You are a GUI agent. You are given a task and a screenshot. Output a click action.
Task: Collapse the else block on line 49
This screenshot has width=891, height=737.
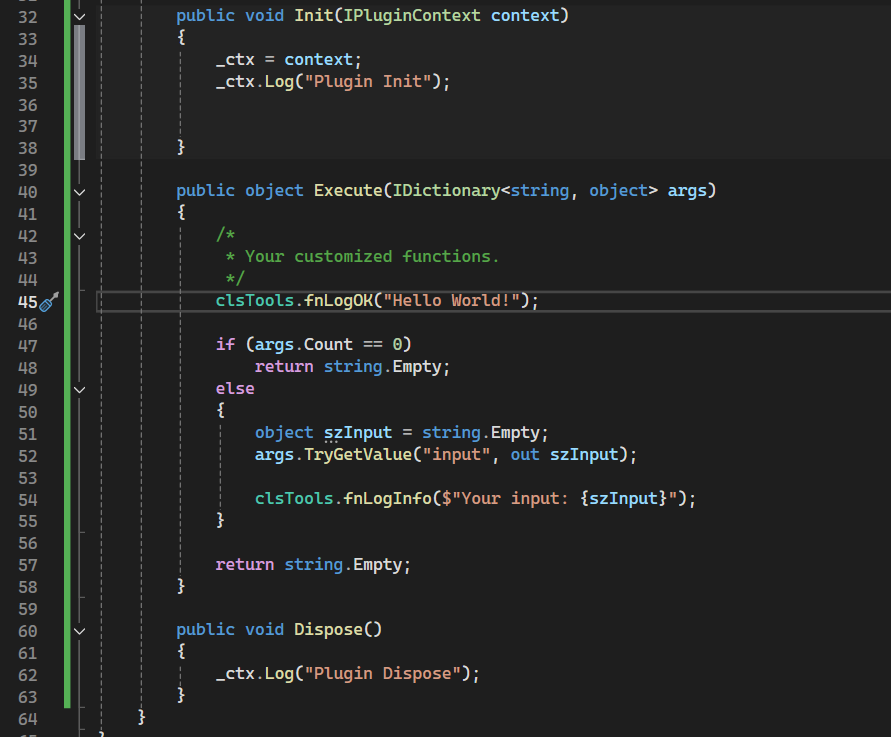80,389
